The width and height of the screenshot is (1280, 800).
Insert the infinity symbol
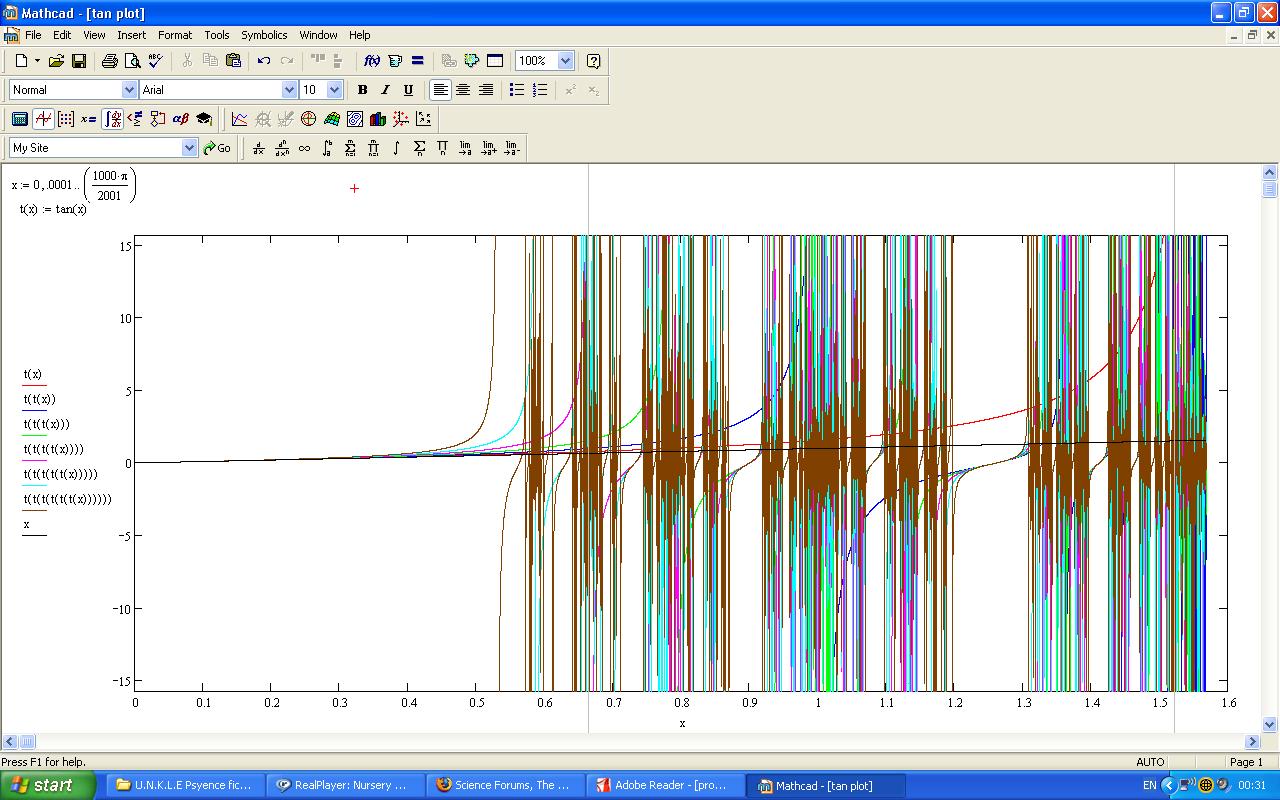(x=304, y=148)
